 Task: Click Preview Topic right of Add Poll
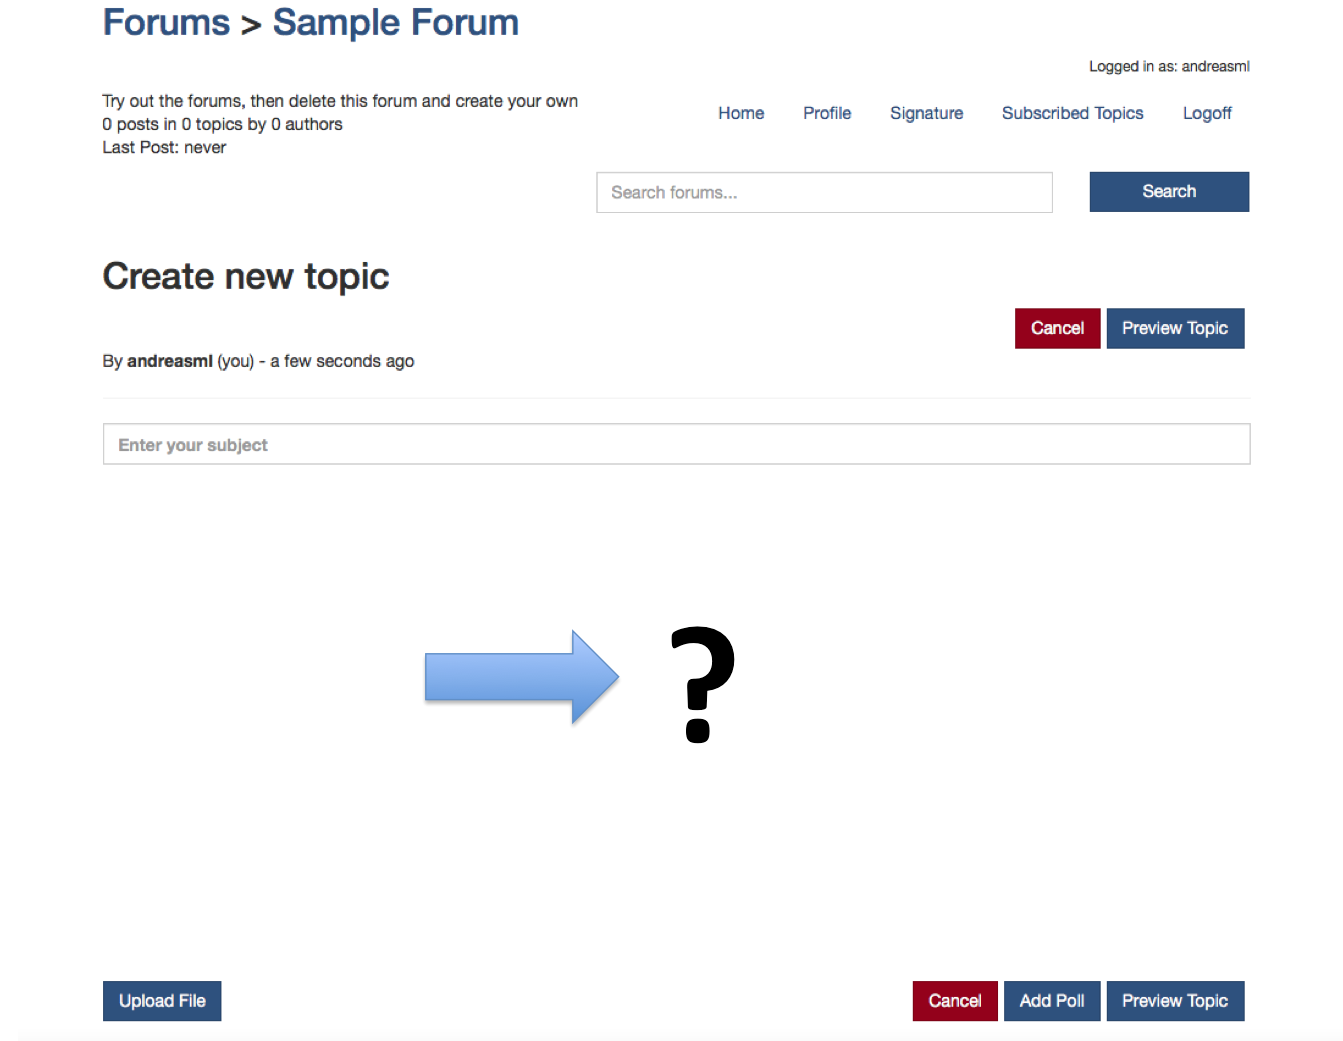tap(1175, 1001)
